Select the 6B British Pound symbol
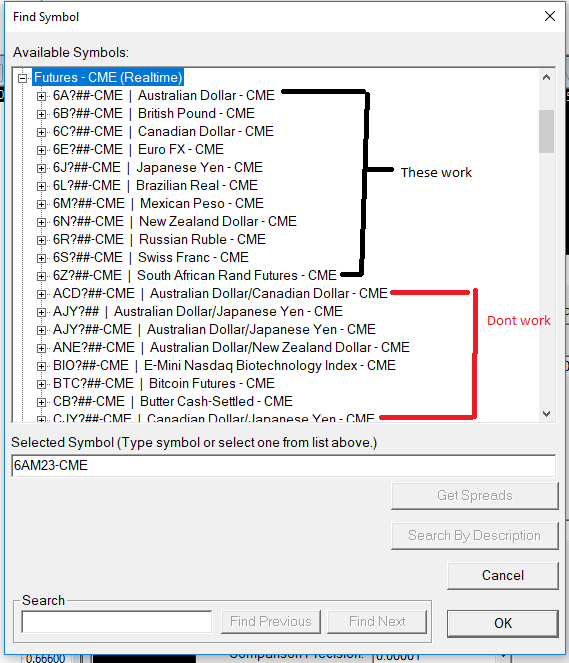Screen dimensions: 569x663 coord(154,113)
